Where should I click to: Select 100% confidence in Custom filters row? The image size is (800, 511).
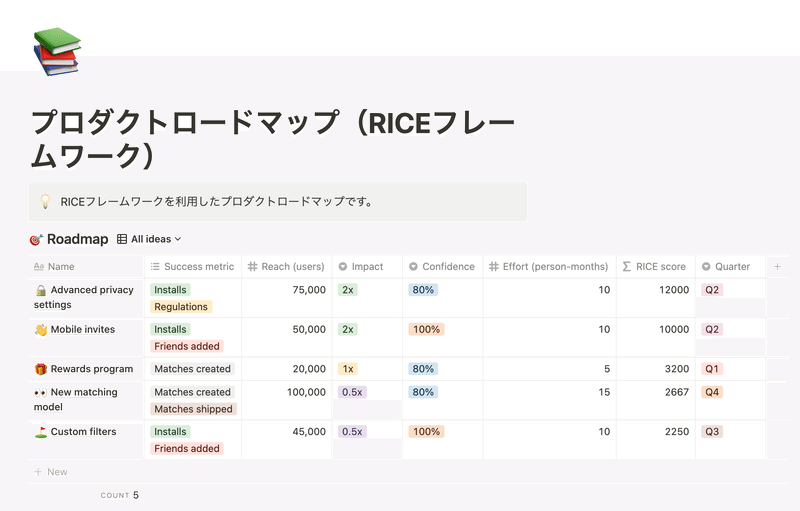point(427,431)
